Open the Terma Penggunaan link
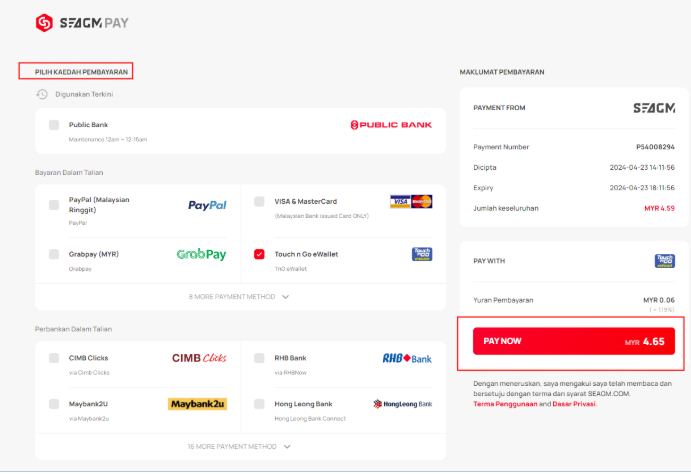Image resolution: width=691 pixels, height=474 pixels. click(505, 403)
